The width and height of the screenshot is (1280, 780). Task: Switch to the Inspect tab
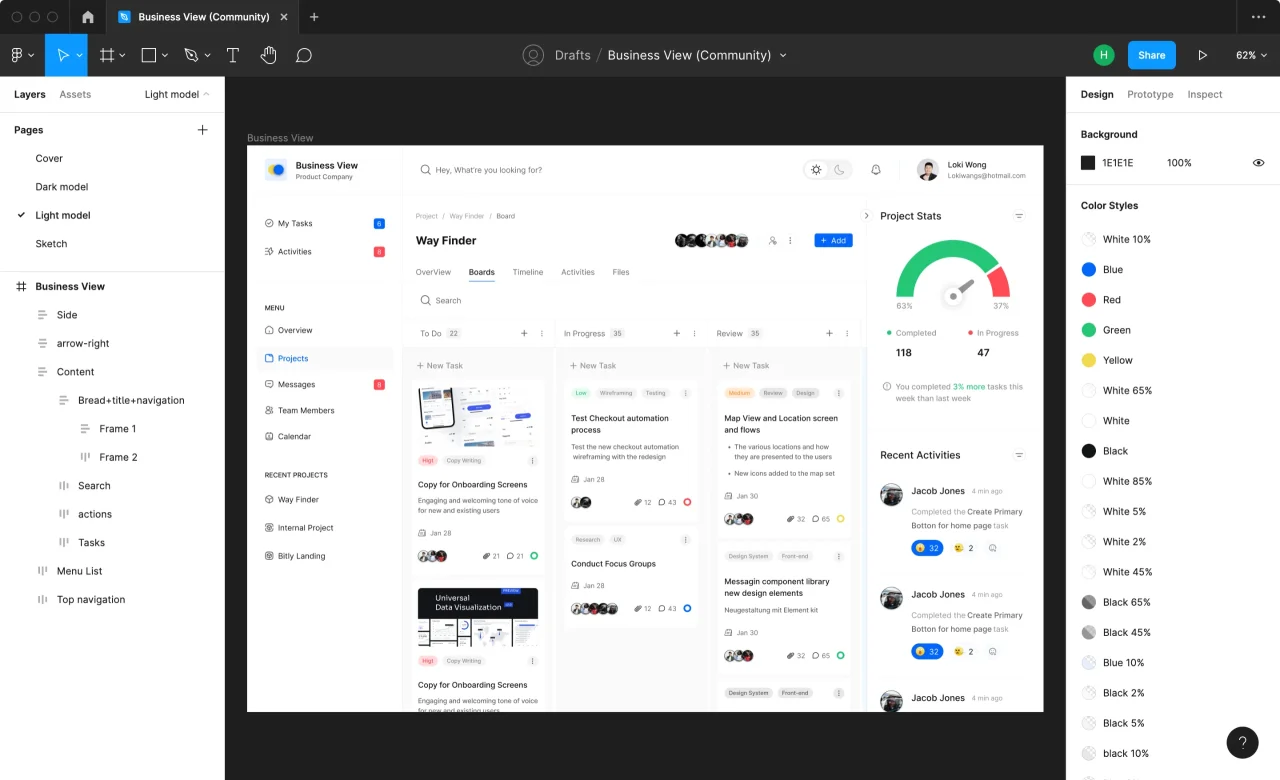click(1205, 94)
